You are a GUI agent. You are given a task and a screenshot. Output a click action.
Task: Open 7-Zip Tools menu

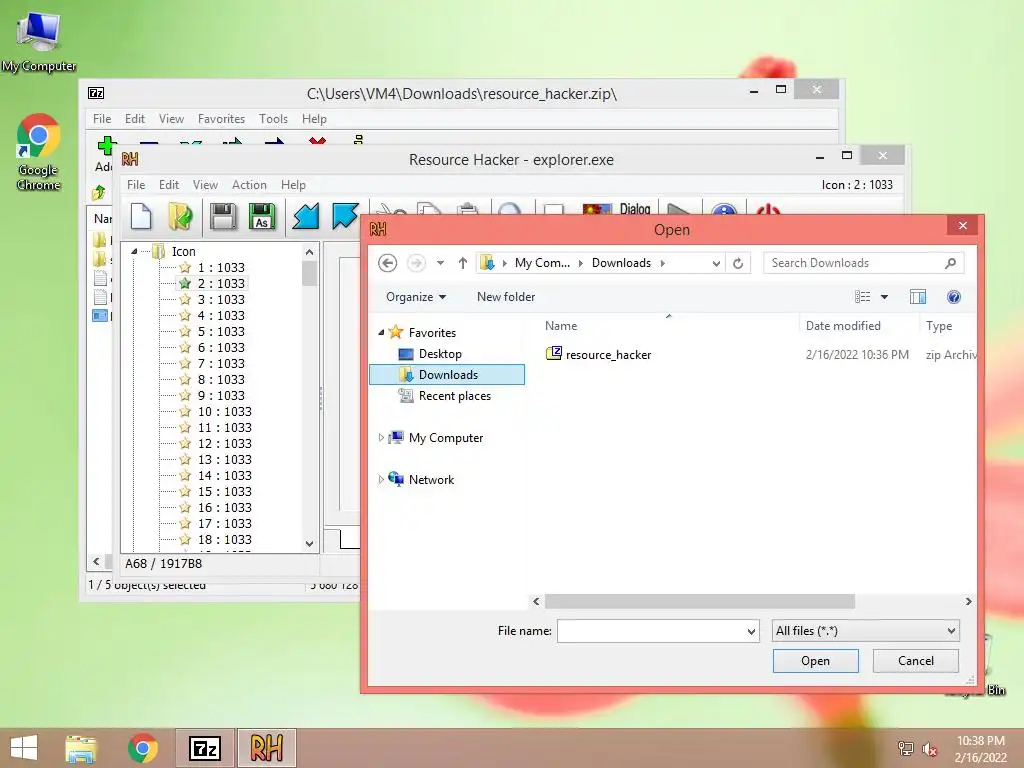click(x=273, y=119)
